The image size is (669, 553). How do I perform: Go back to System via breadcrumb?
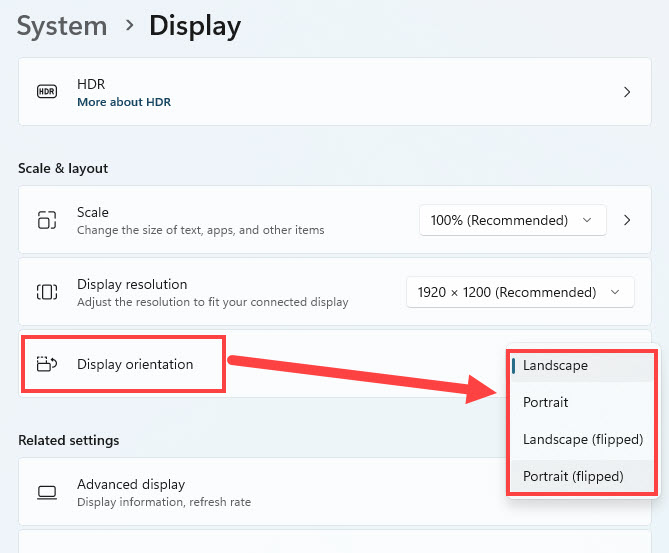63,25
